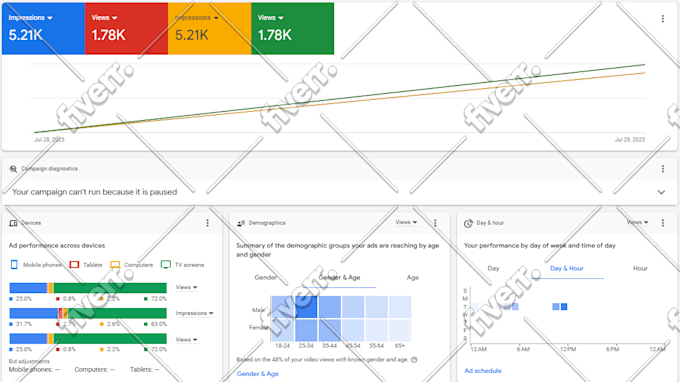
Task: Click the Bid adjustments label
Action: [x=29, y=361]
